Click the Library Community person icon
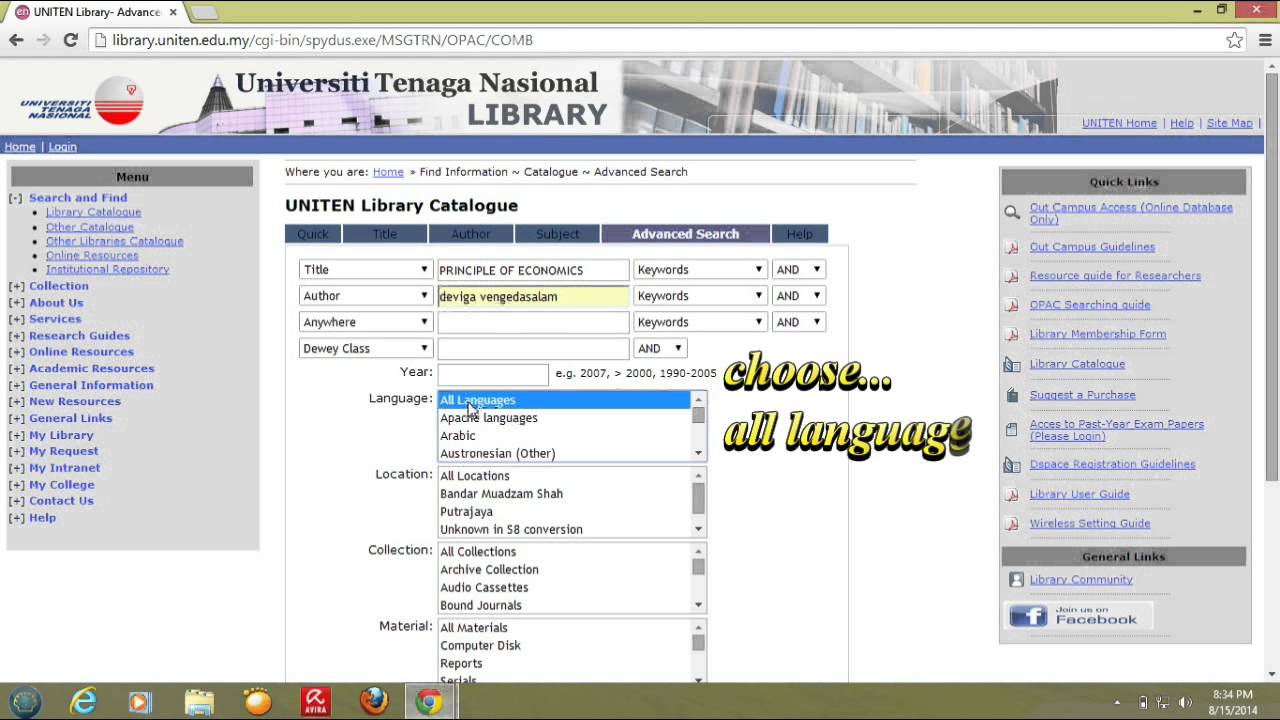 click(1016, 580)
